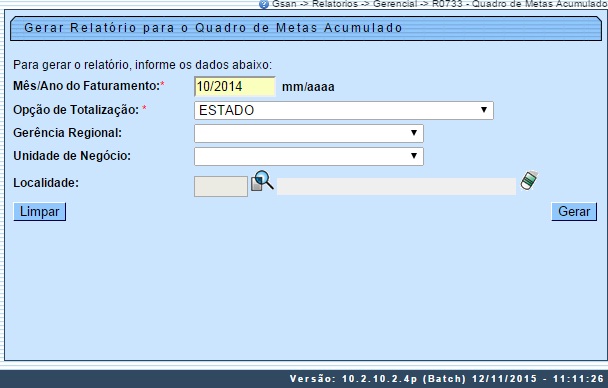Click the 'Localidade:' label

point(46,183)
